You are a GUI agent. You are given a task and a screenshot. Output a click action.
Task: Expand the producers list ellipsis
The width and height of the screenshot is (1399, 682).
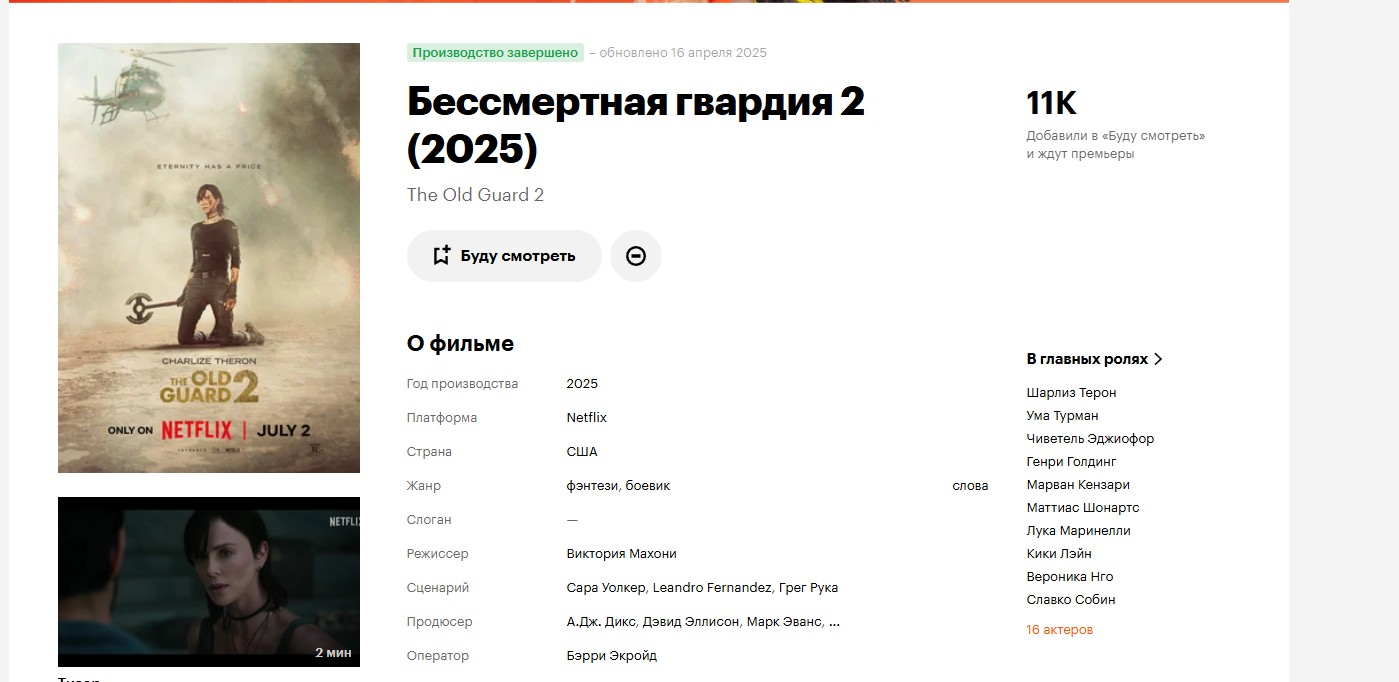click(x=835, y=623)
